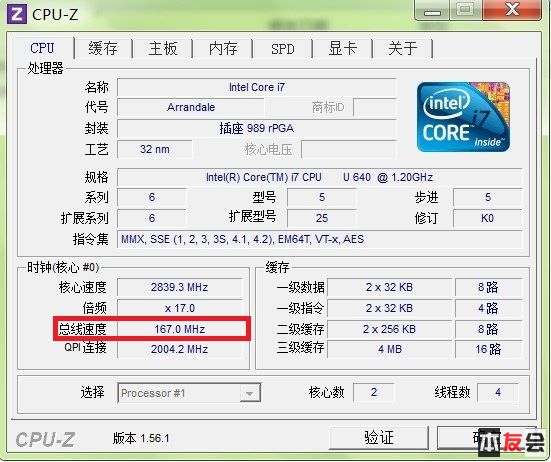Click the version text 版本 1.56.1
The image size is (551, 462).
(x=141, y=438)
